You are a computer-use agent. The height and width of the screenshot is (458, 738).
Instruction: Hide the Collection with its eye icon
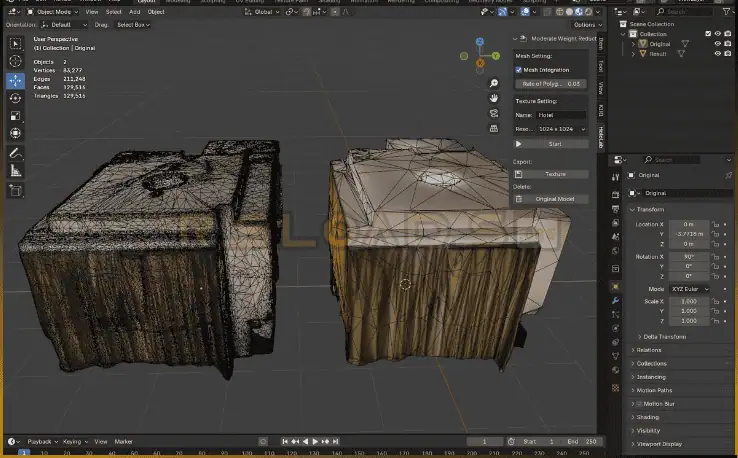[718, 34]
